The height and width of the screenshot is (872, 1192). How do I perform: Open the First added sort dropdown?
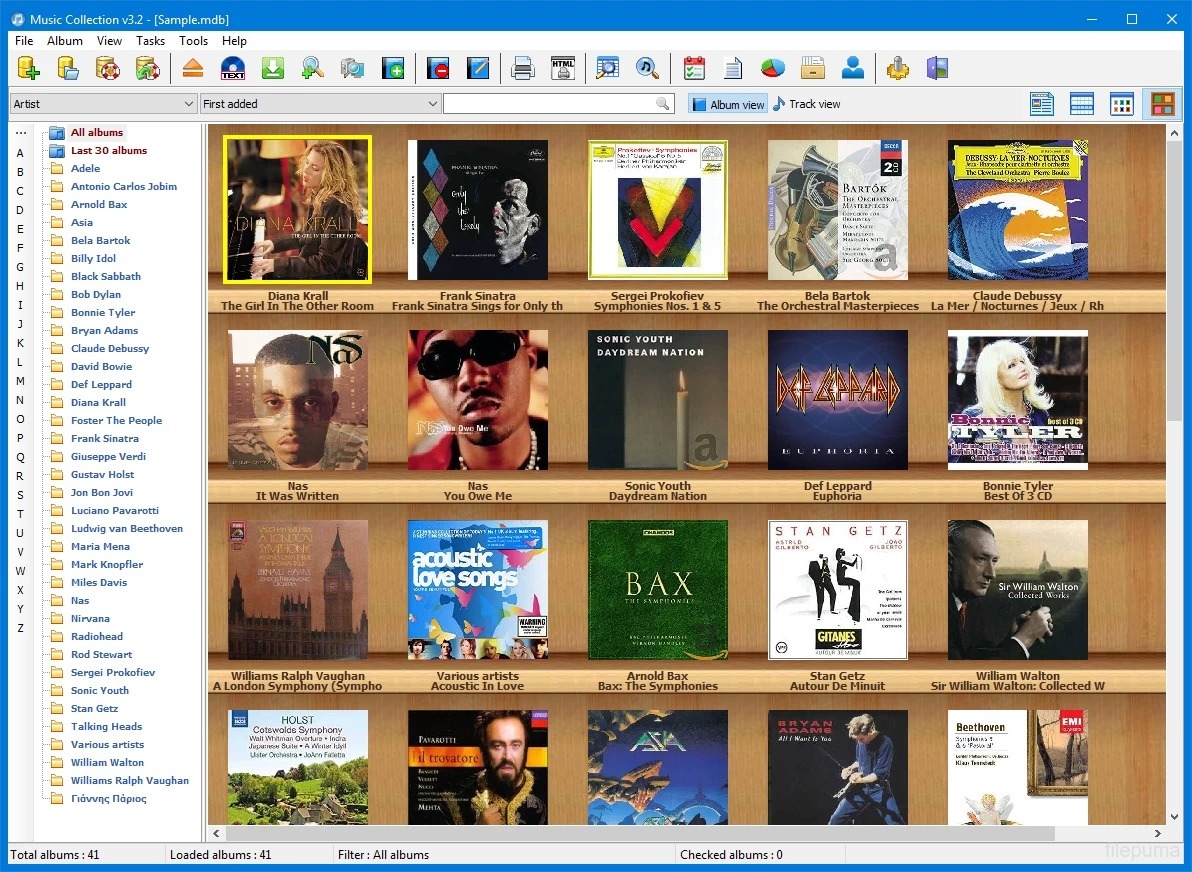(433, 104)
